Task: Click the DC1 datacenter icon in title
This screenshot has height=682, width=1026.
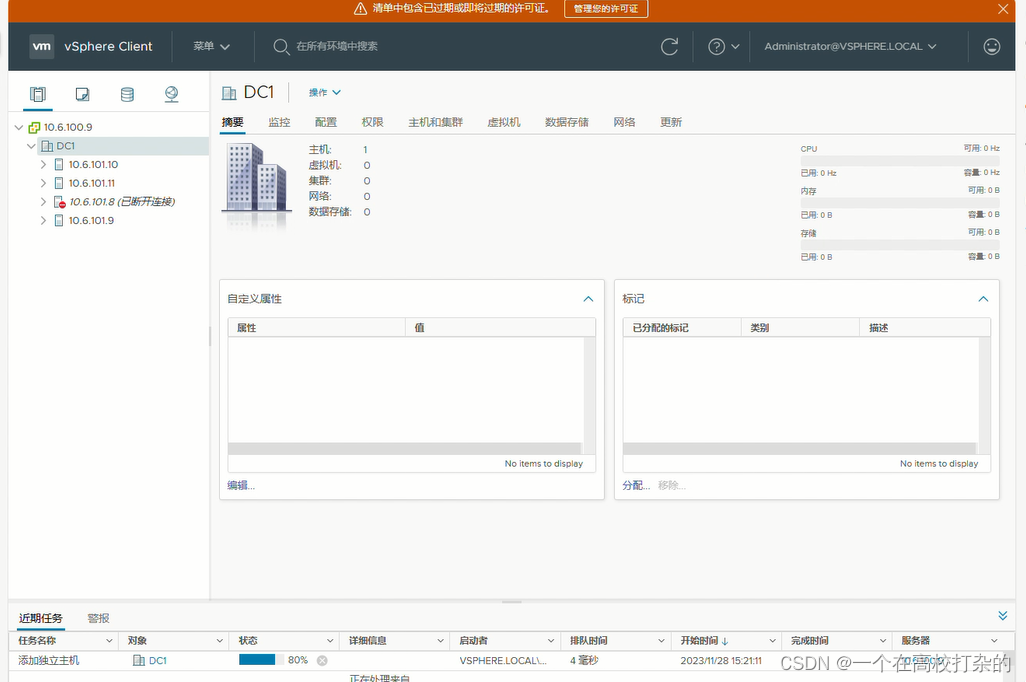Action: [229, 93]
